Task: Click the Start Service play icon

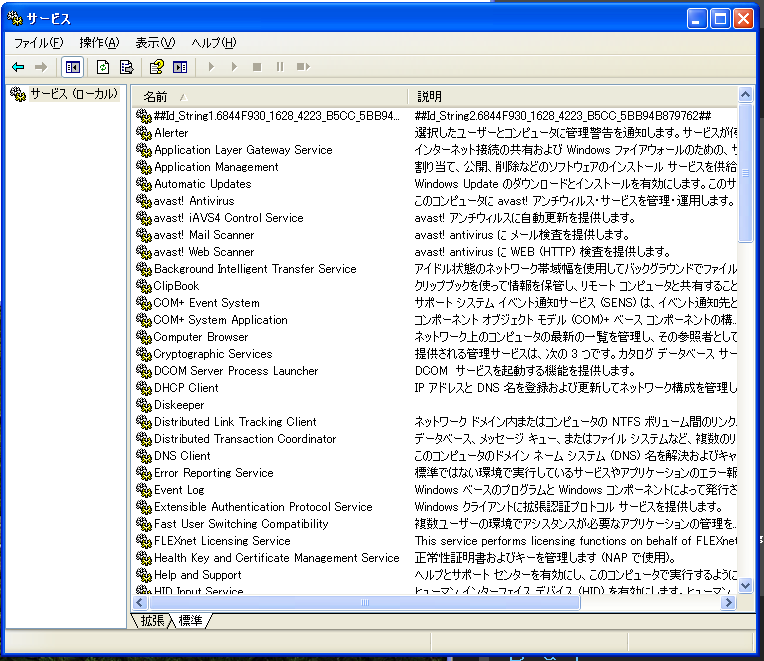Action: click(x=211, y=67)
